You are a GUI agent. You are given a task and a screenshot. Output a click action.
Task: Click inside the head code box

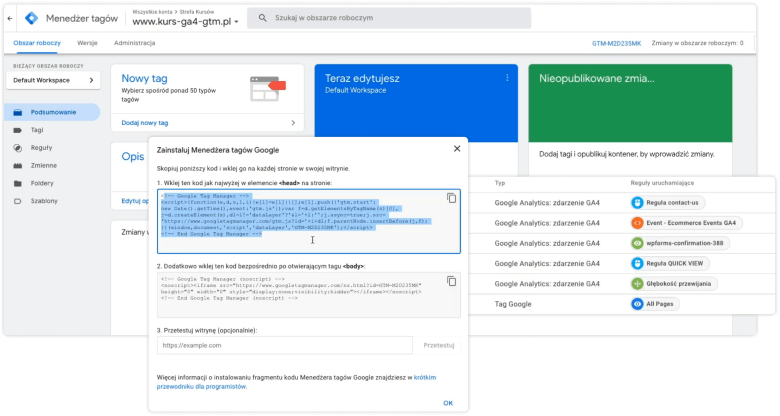tap(308, 221)
